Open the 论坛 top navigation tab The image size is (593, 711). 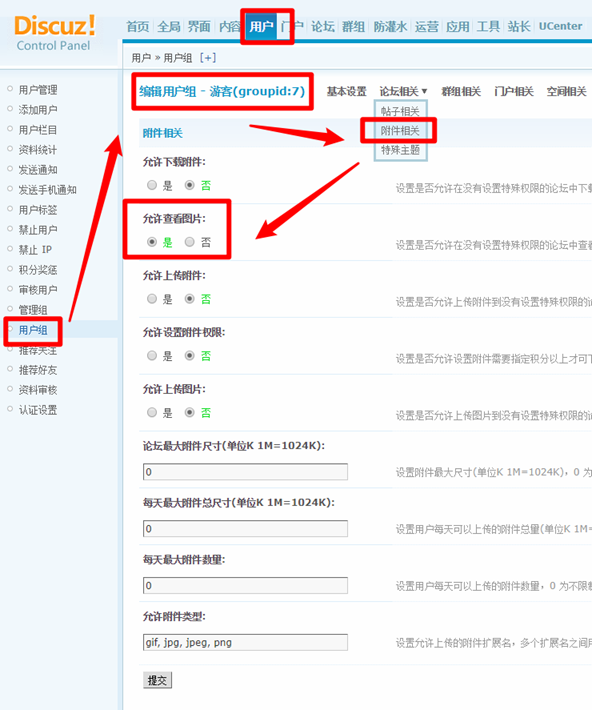point(323,26)
